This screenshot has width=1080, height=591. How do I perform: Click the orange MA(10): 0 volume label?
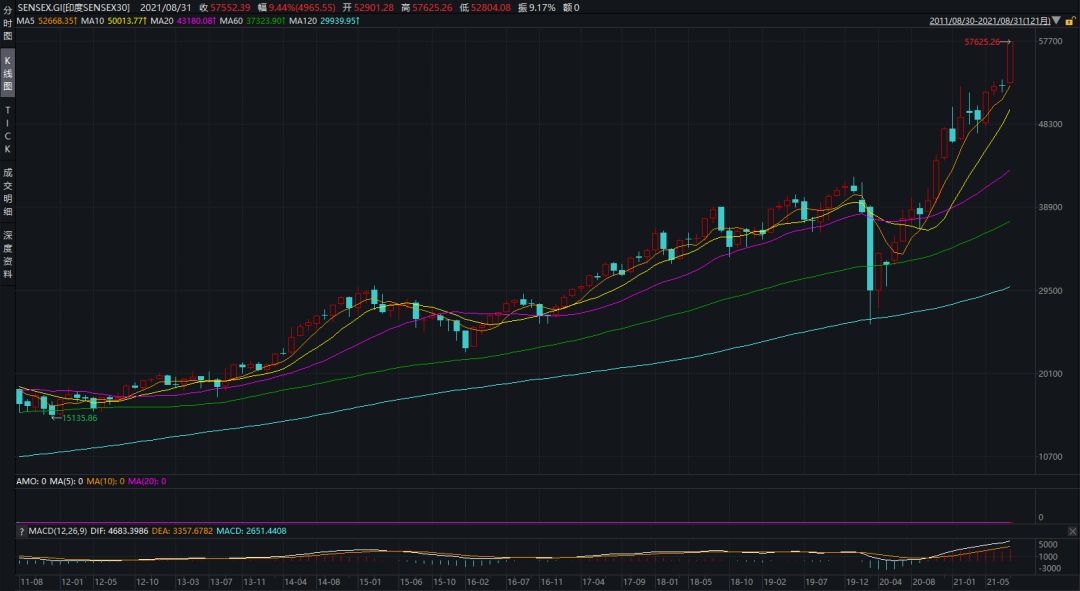pyautogui.click(x=105, y=481)
